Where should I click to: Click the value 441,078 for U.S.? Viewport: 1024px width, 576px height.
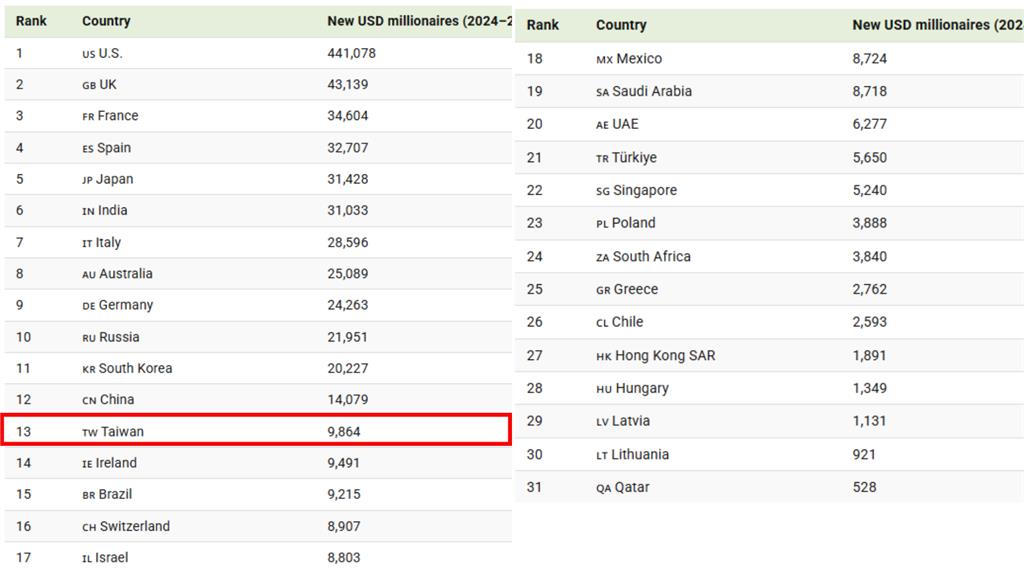pos(351,54)
